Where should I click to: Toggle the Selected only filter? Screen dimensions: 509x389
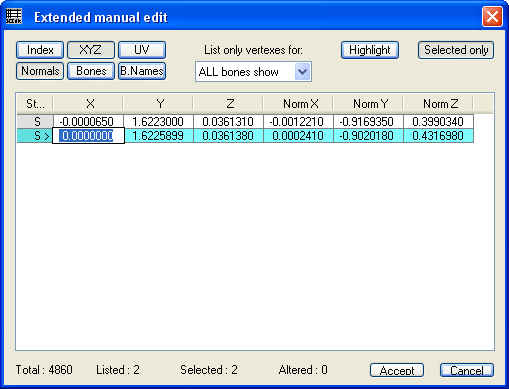456,50
